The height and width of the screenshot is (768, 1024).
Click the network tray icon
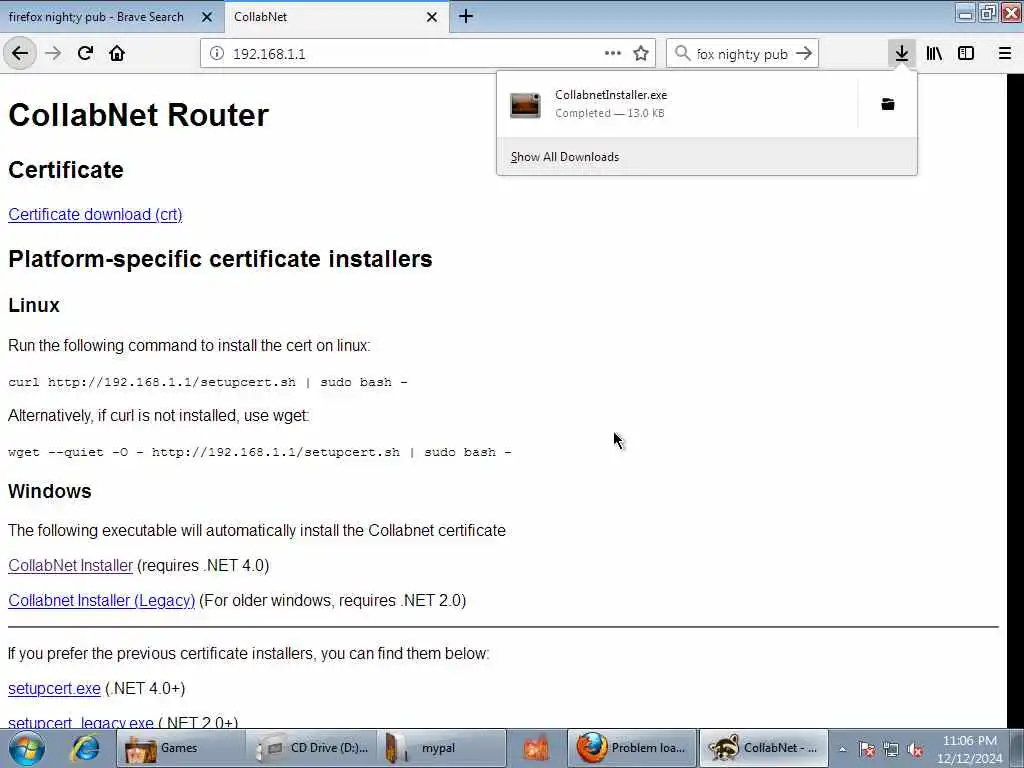click(891, 749)
